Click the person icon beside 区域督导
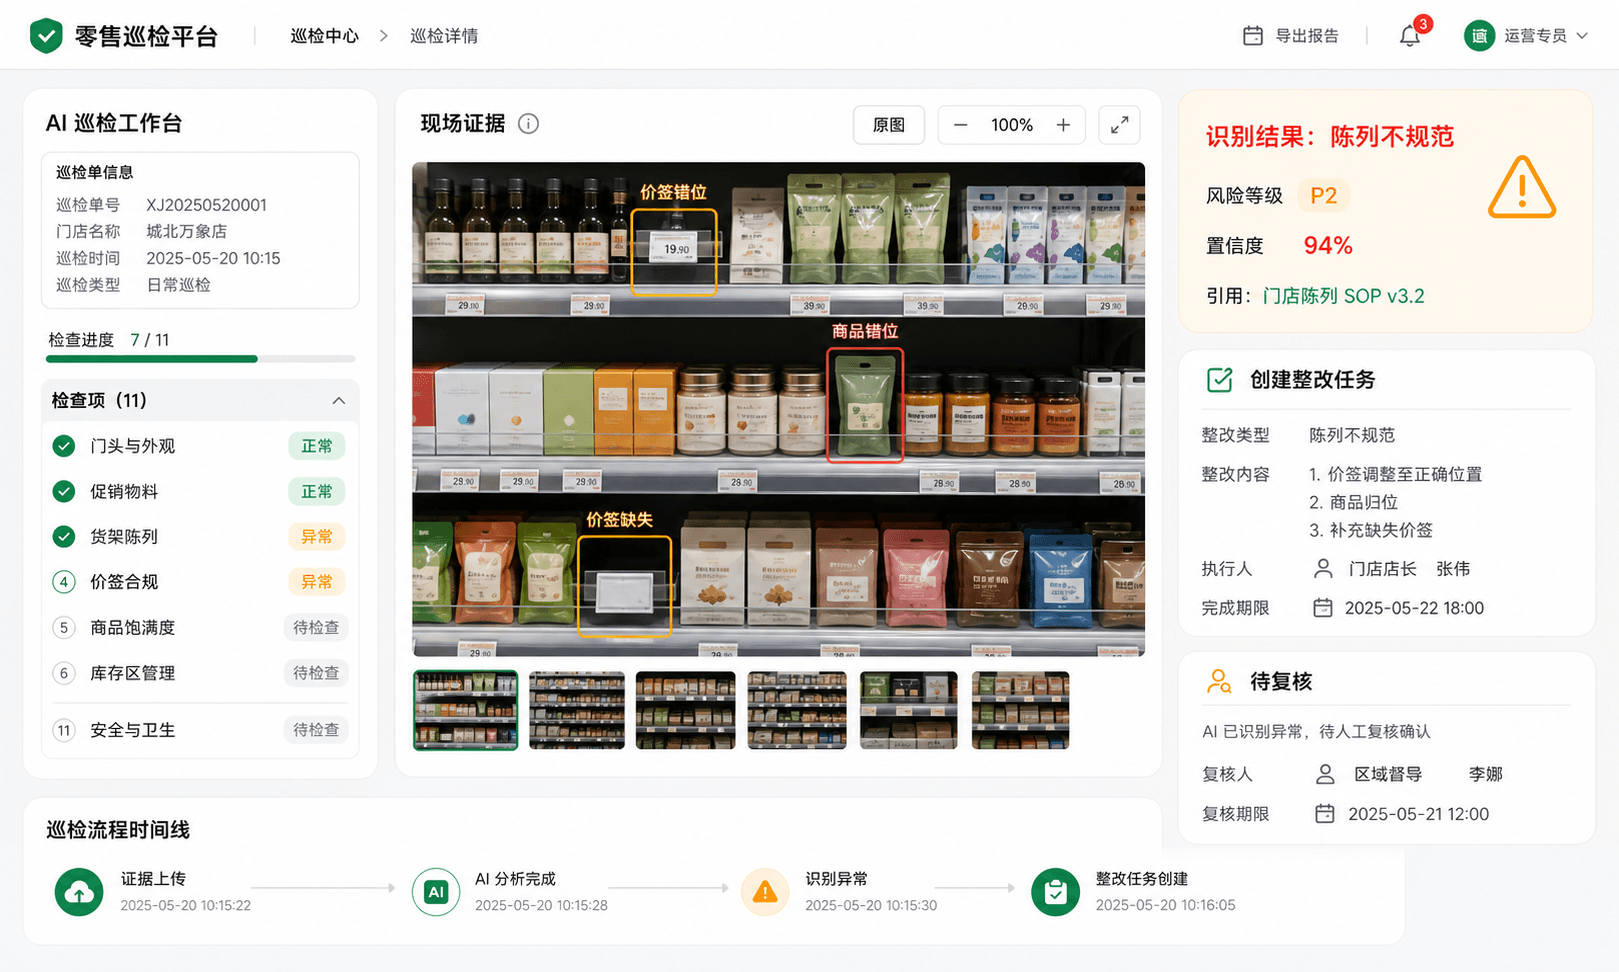1619x972 pixels. [1325, 774]
